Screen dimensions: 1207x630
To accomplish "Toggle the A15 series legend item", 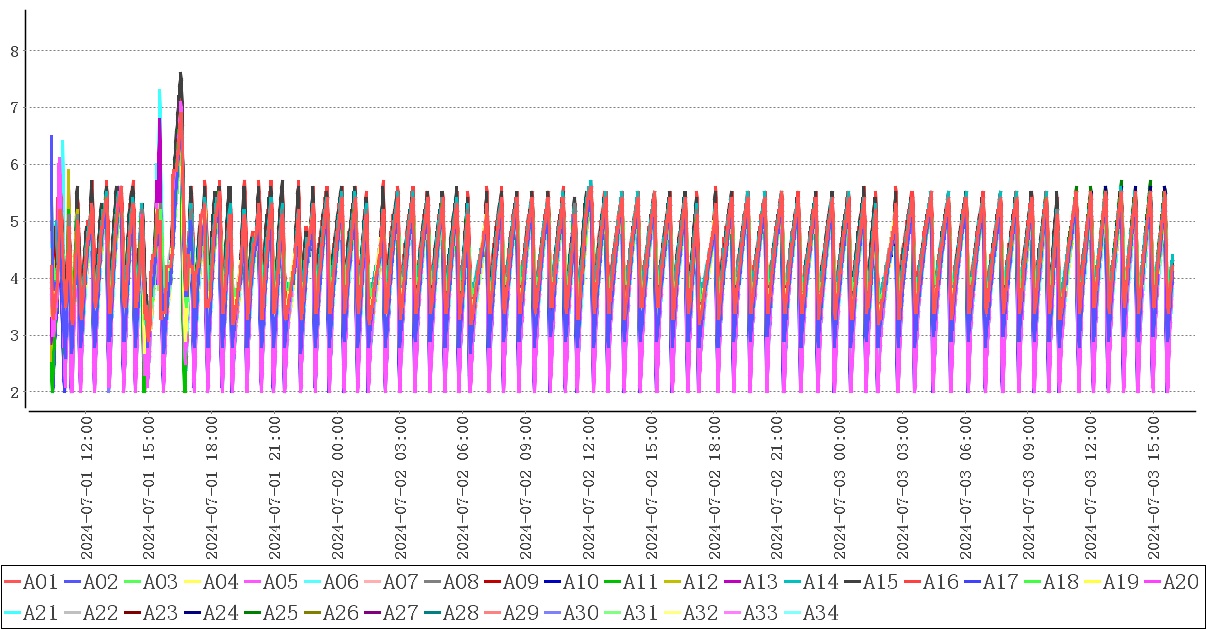I will (880, 582).
